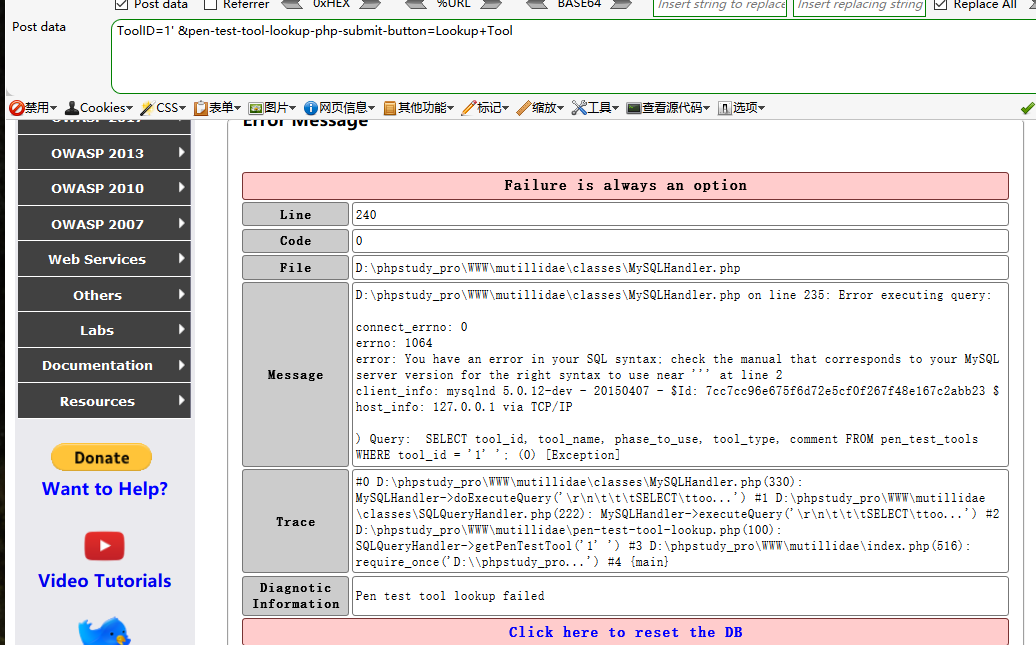The height and width of the screenshot is (645, 1036).
Task: Toggle the Replace All checkbox
Action: pos(940,5)
